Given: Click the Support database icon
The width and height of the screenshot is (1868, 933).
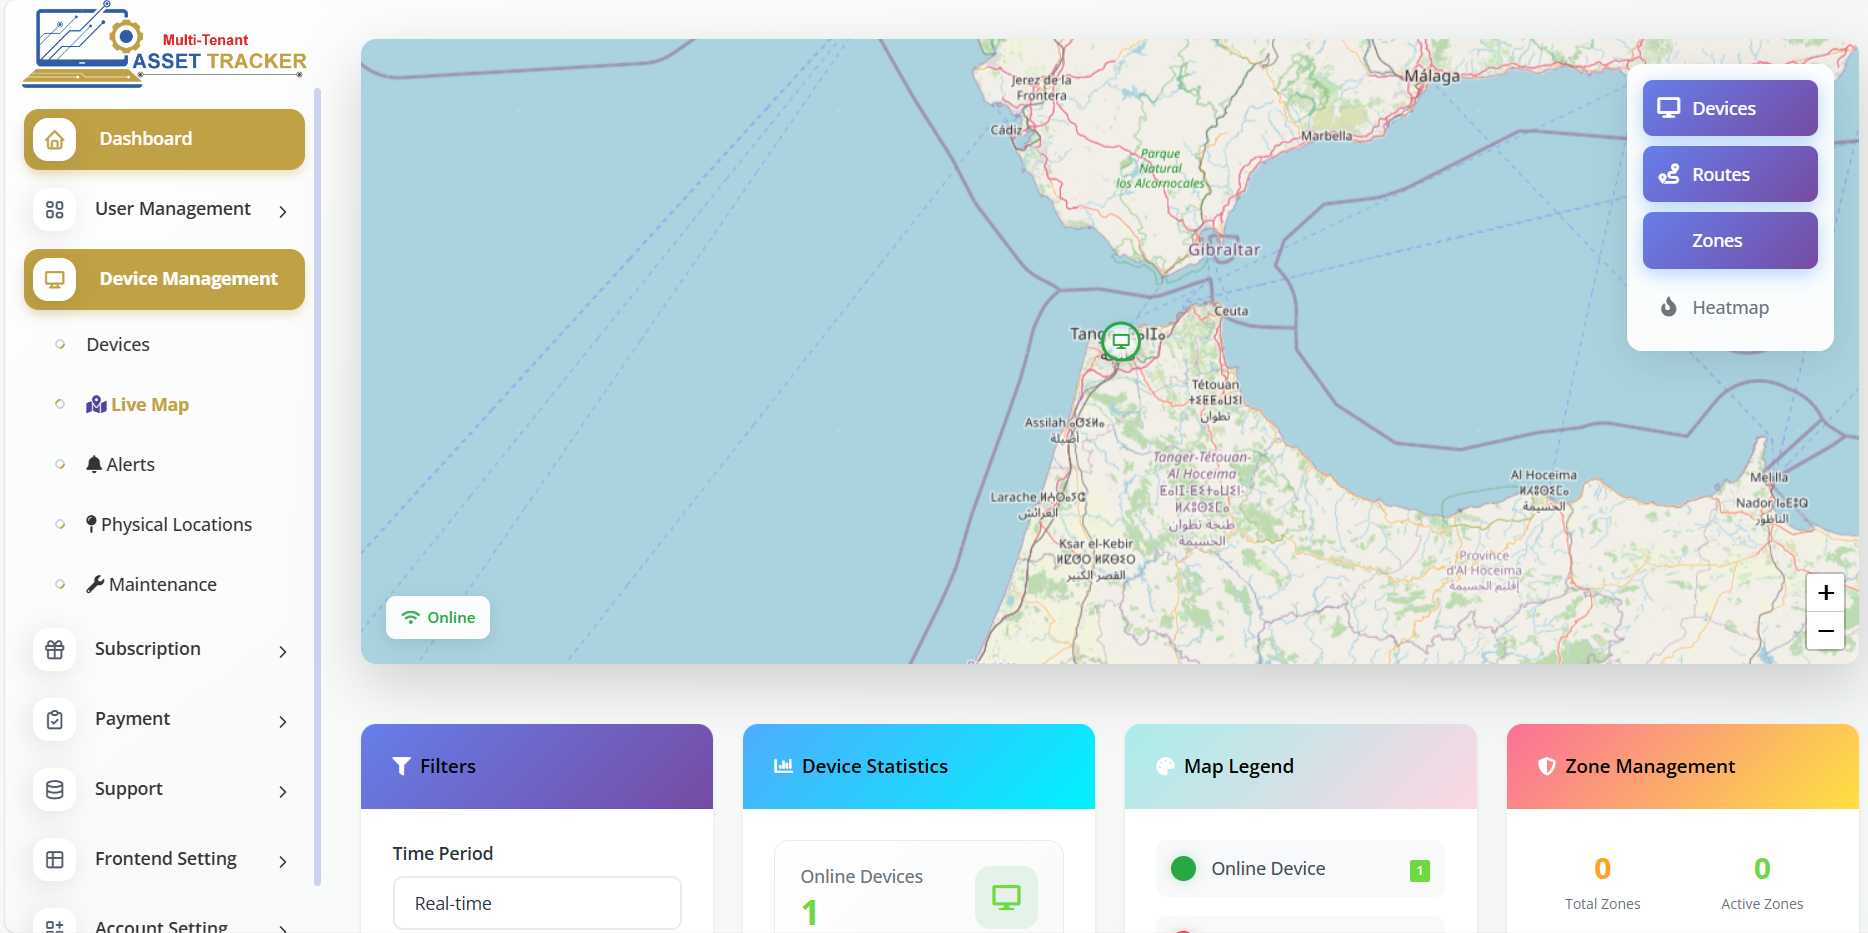Looking at the screenshot, I should pos(55,790).
